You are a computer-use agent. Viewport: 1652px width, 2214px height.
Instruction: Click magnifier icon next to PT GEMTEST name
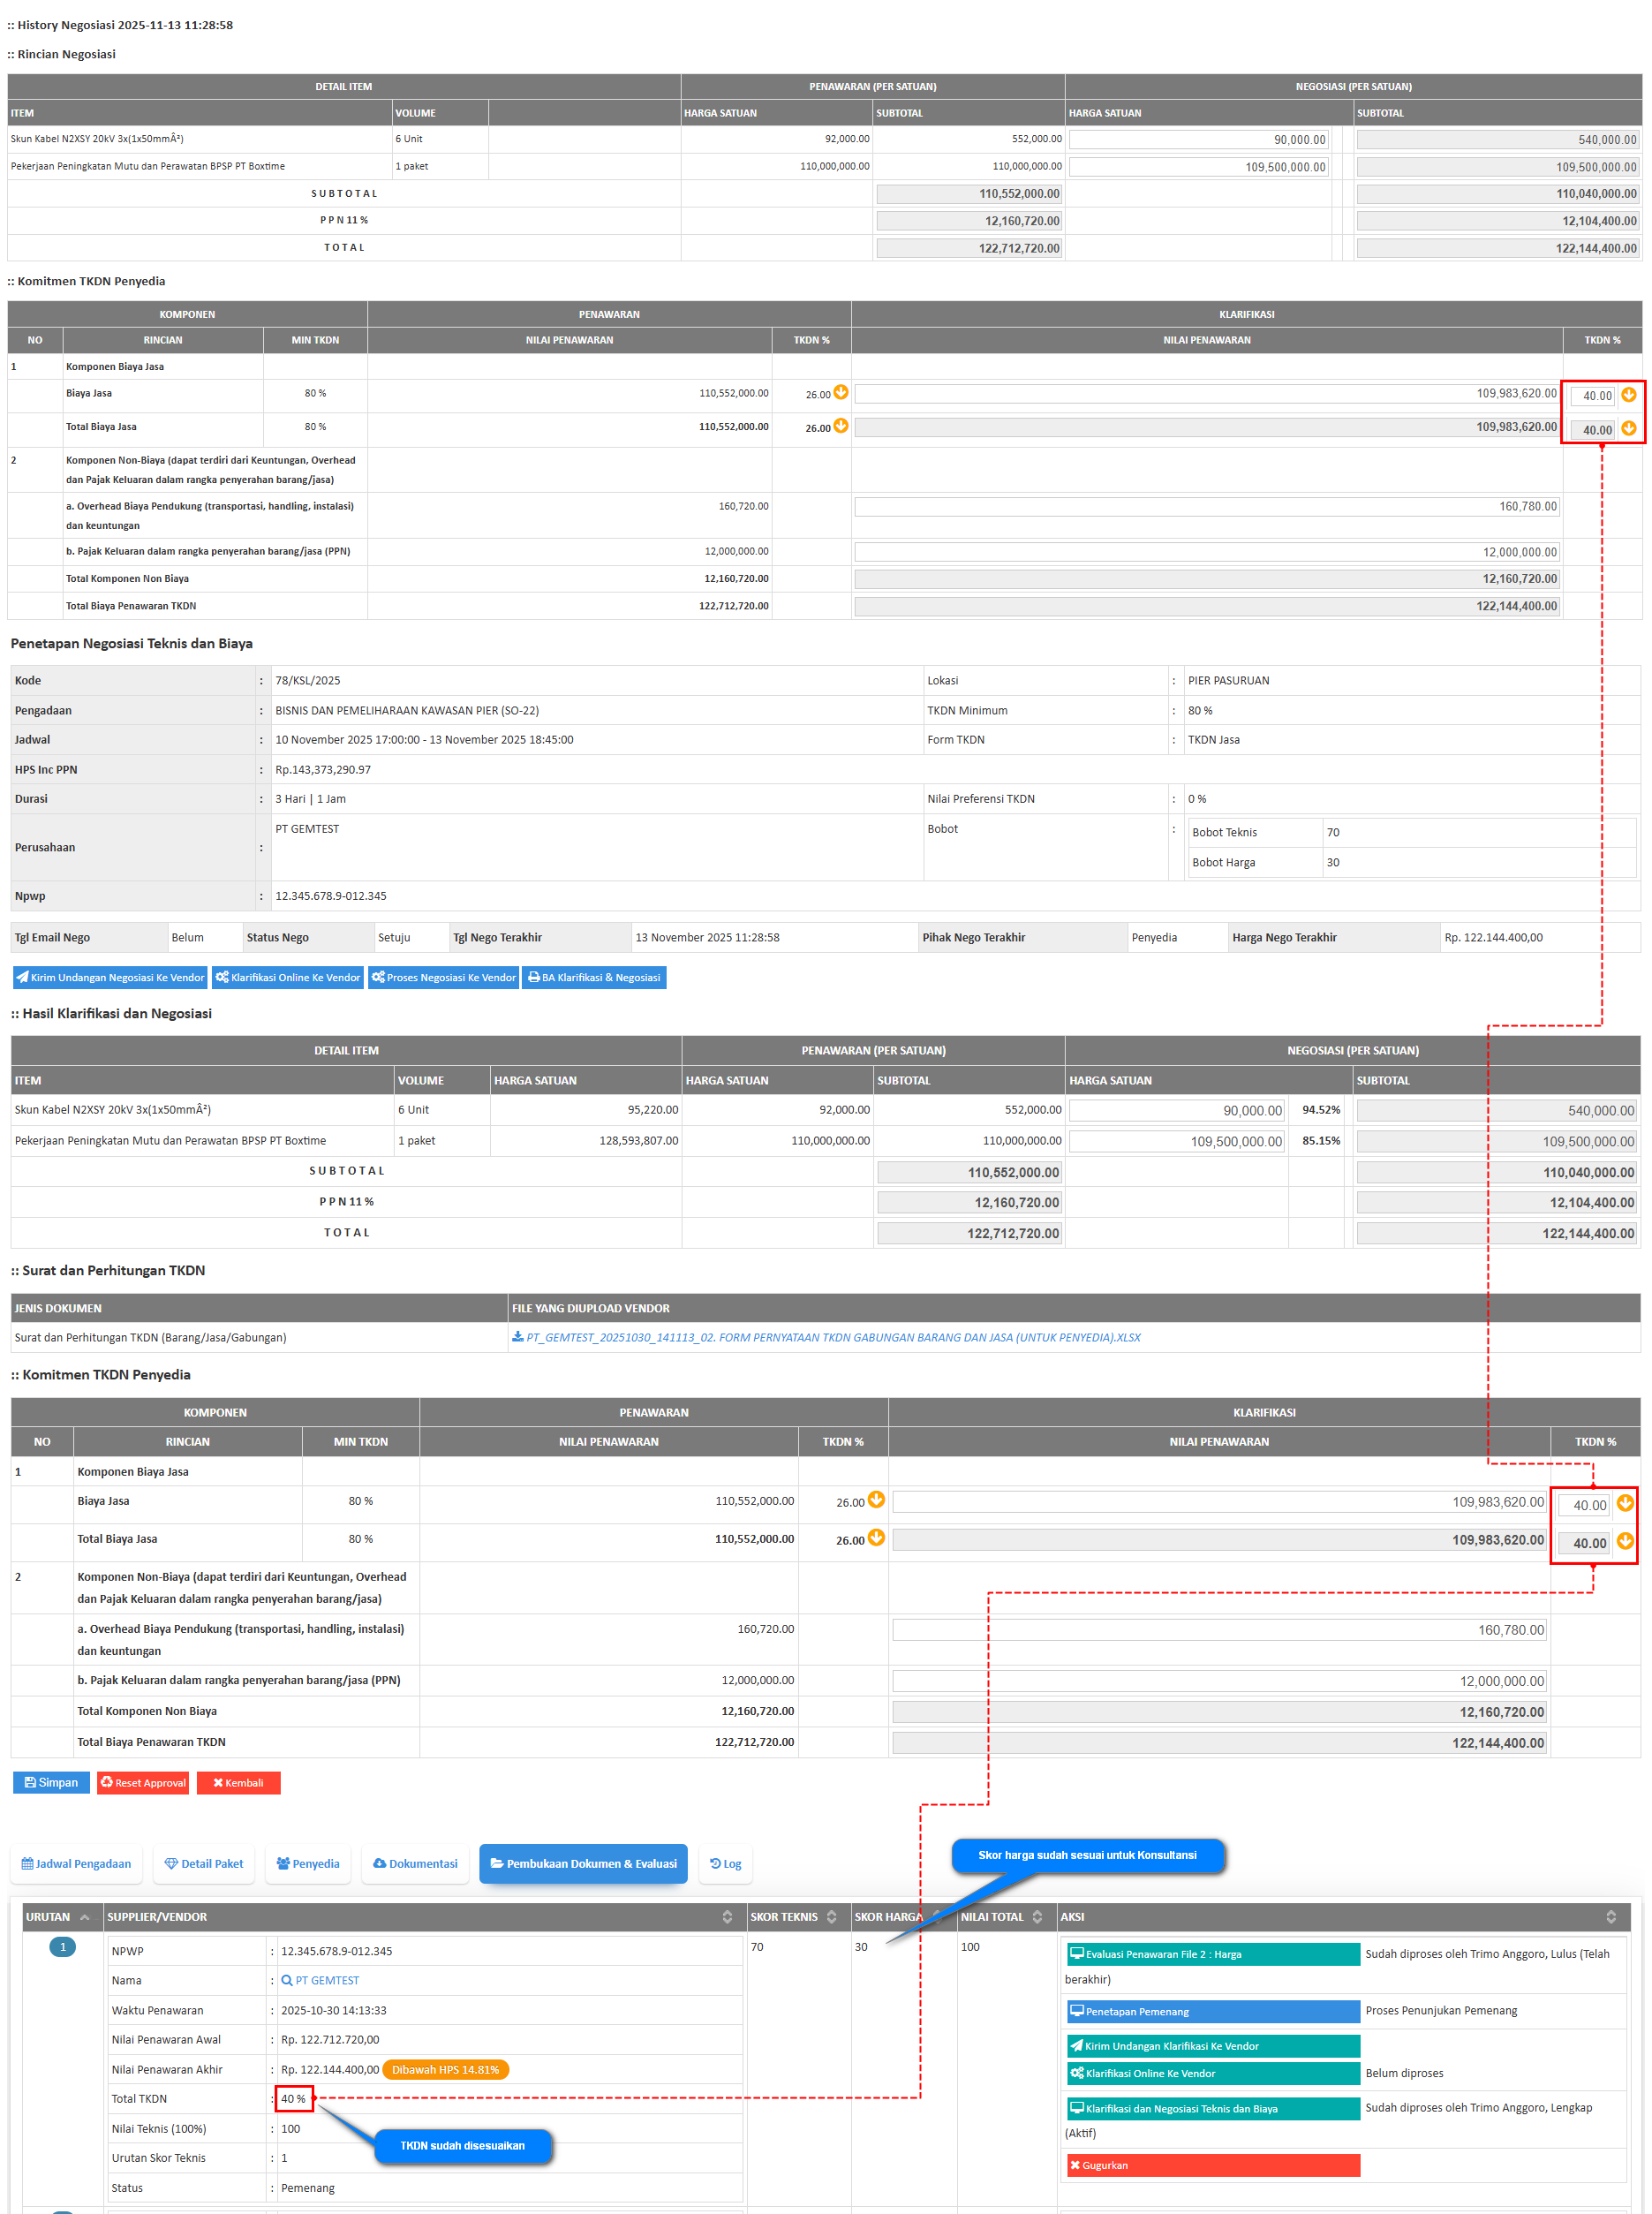[x=287, y=1980]
